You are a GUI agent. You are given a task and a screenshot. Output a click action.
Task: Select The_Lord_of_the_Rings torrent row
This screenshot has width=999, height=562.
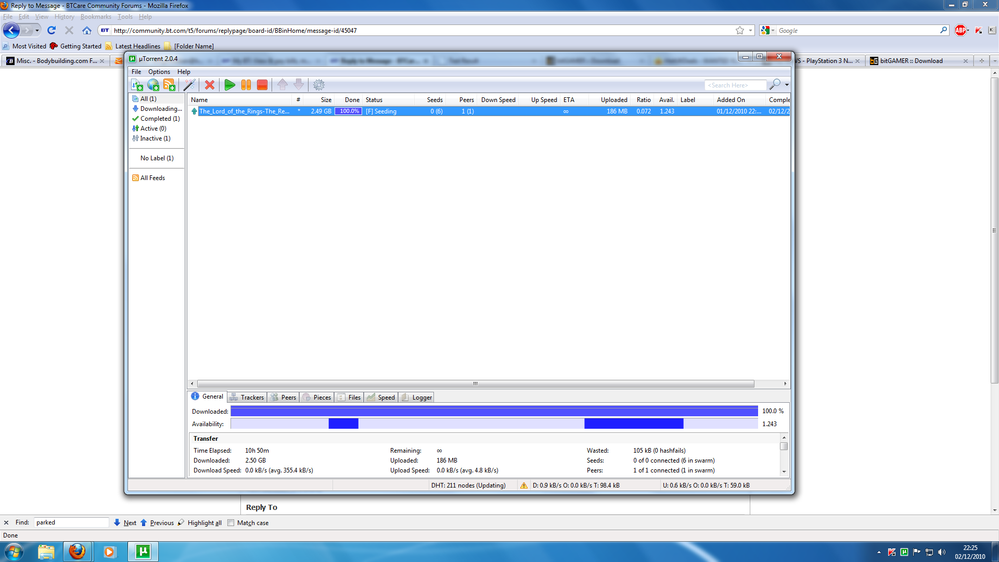[489, 112]
